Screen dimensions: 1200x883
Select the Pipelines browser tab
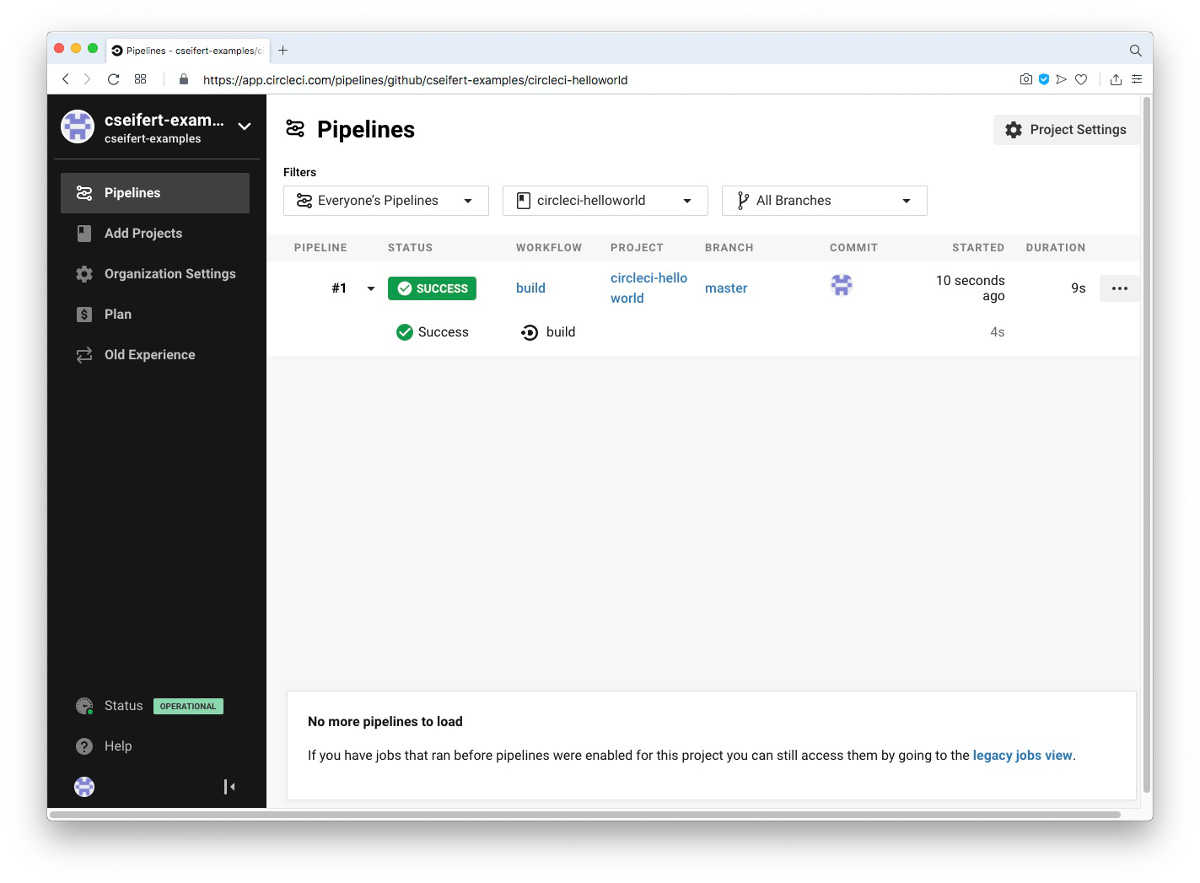(188, 50)
